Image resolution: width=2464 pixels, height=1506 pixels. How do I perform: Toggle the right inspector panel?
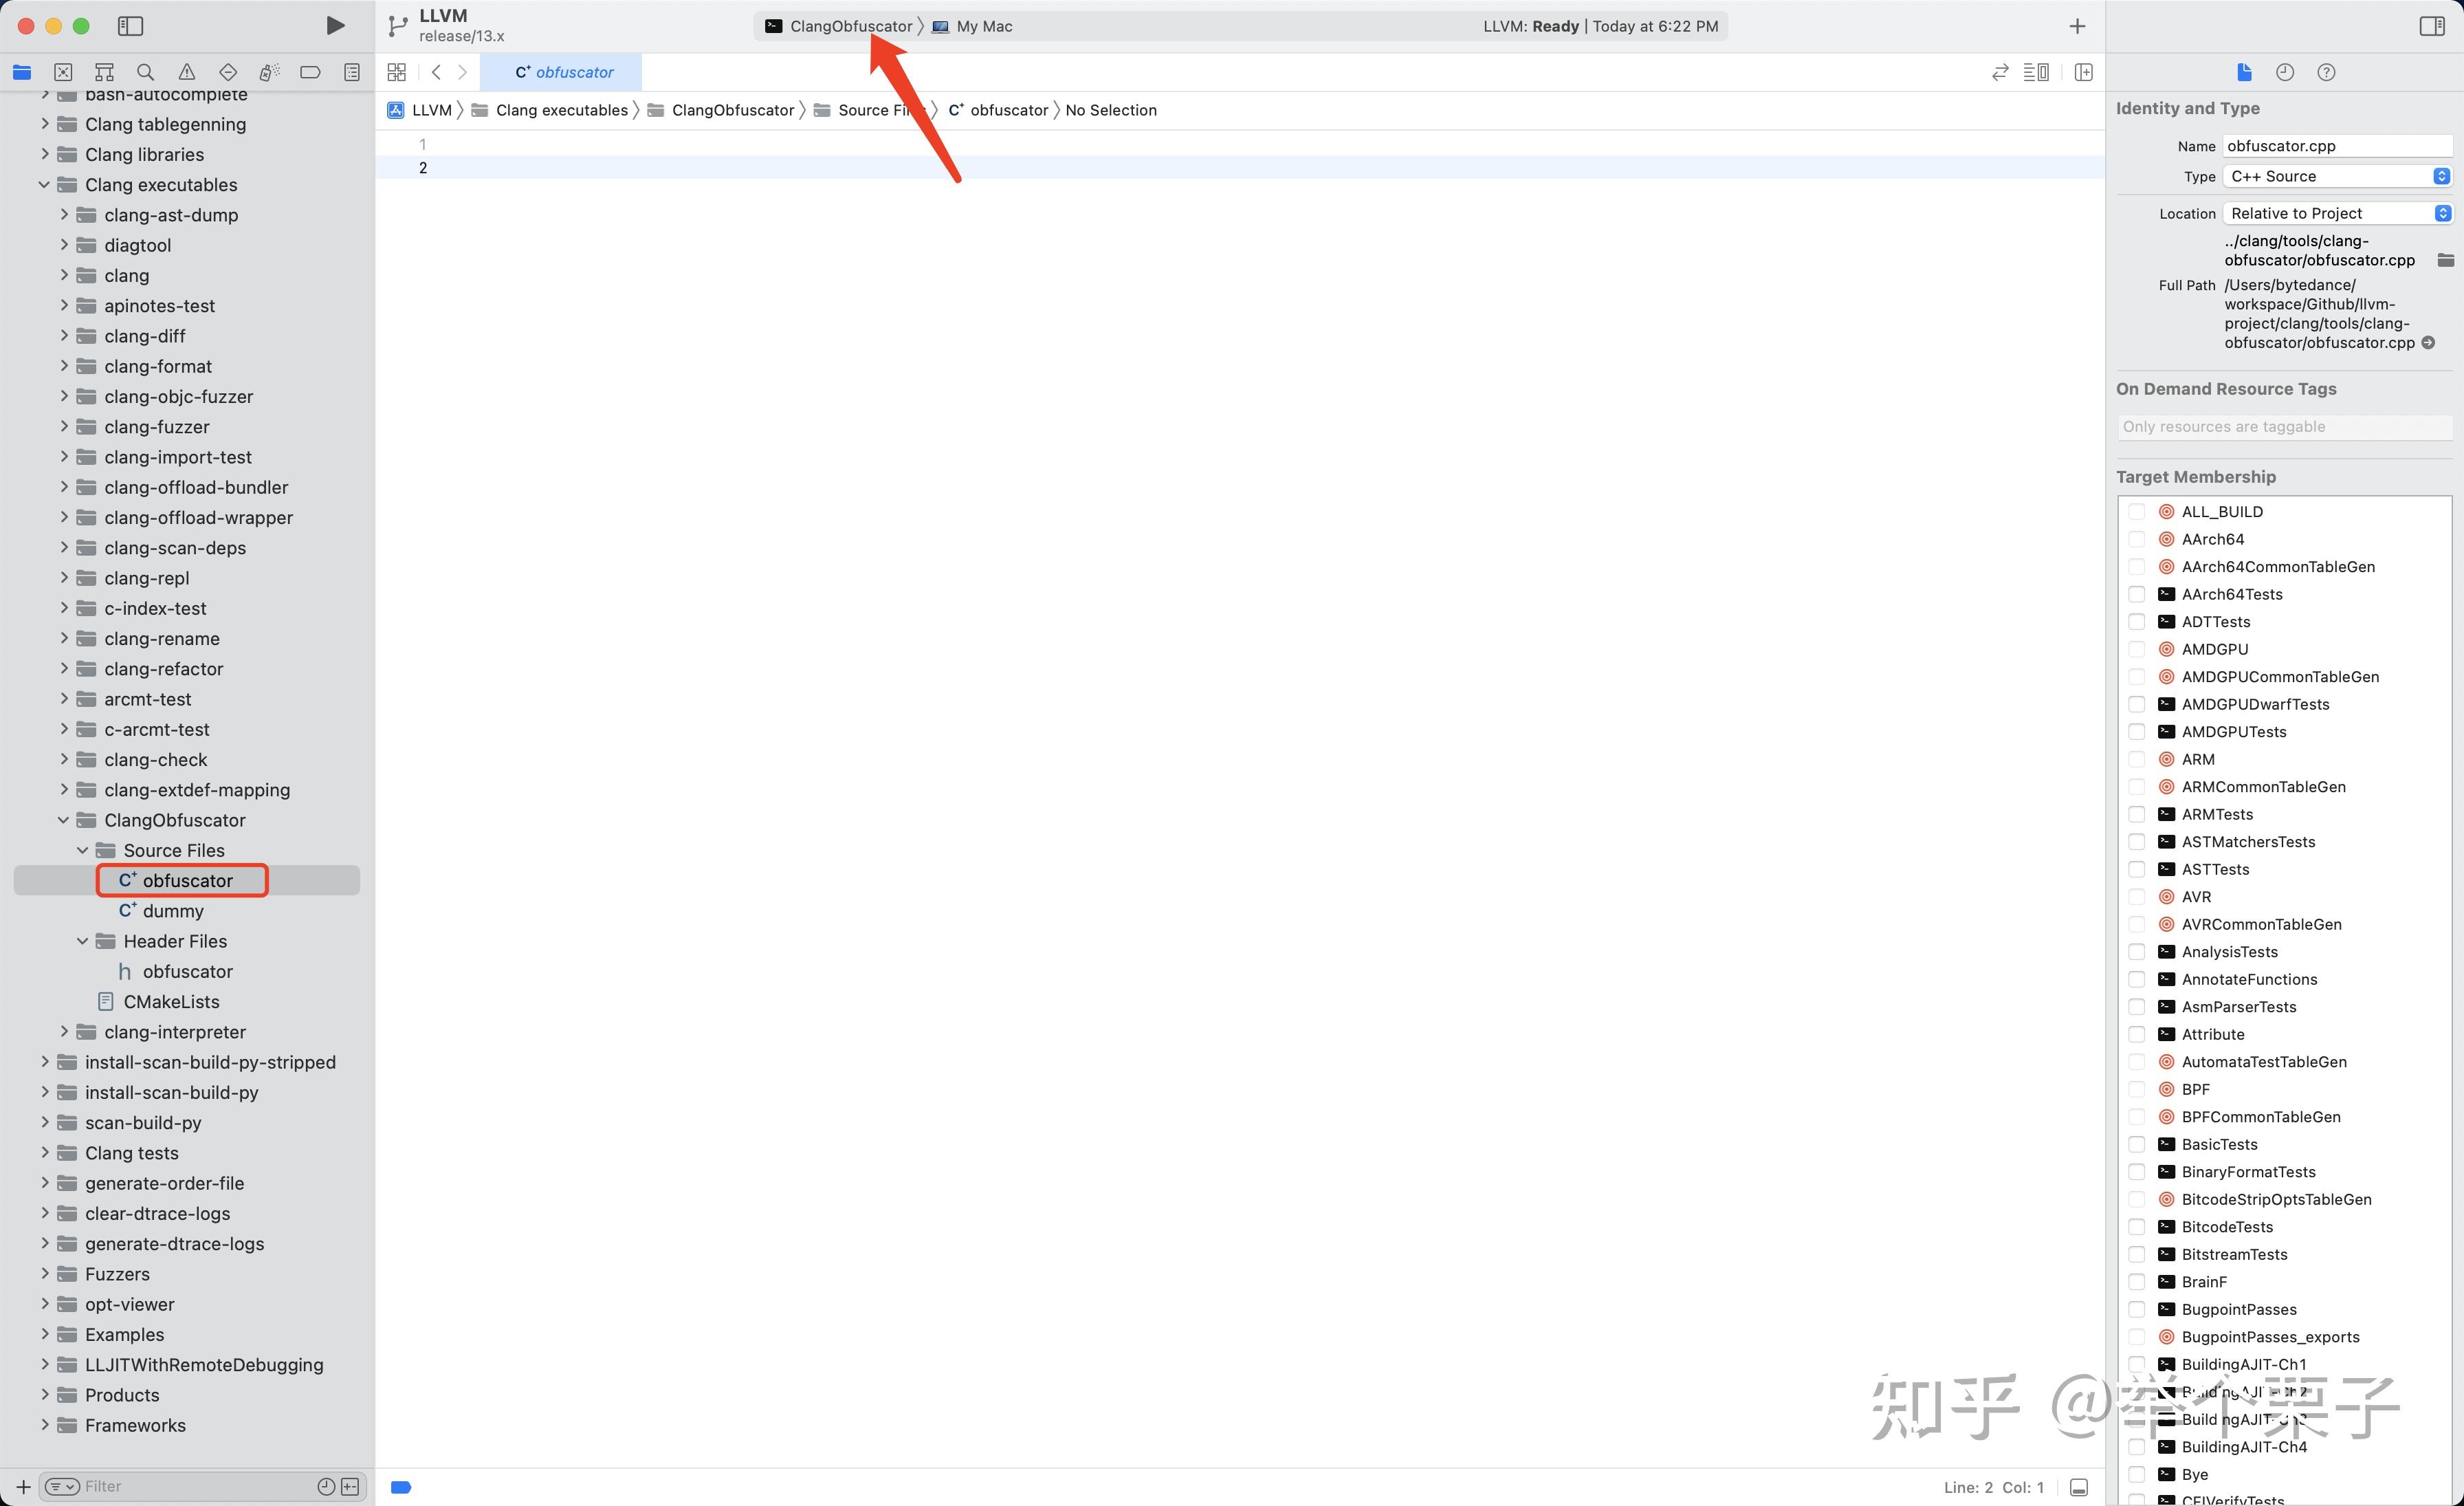click(2432, 26)
